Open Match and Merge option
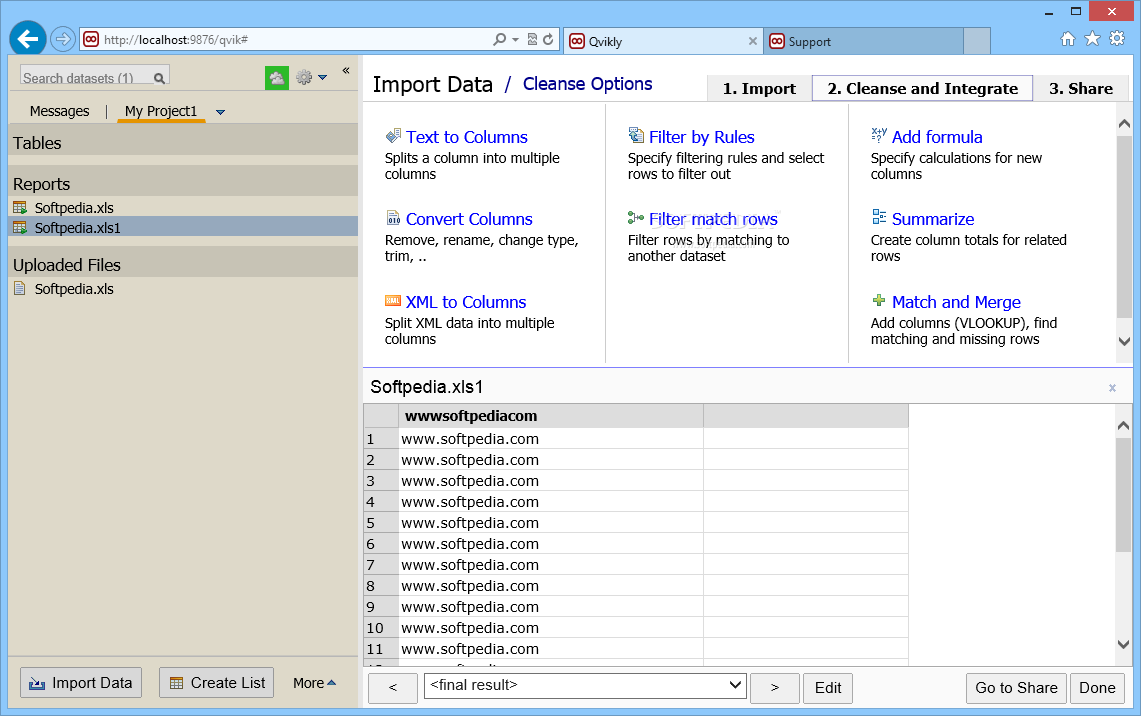 956,302
